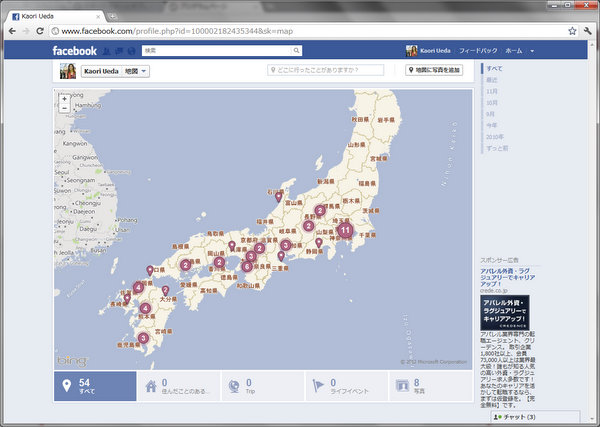Viewport: 600px width, 427px height.
Task: Select the Oita map pin
Action: pyautogui.click(x=165, y=290)
